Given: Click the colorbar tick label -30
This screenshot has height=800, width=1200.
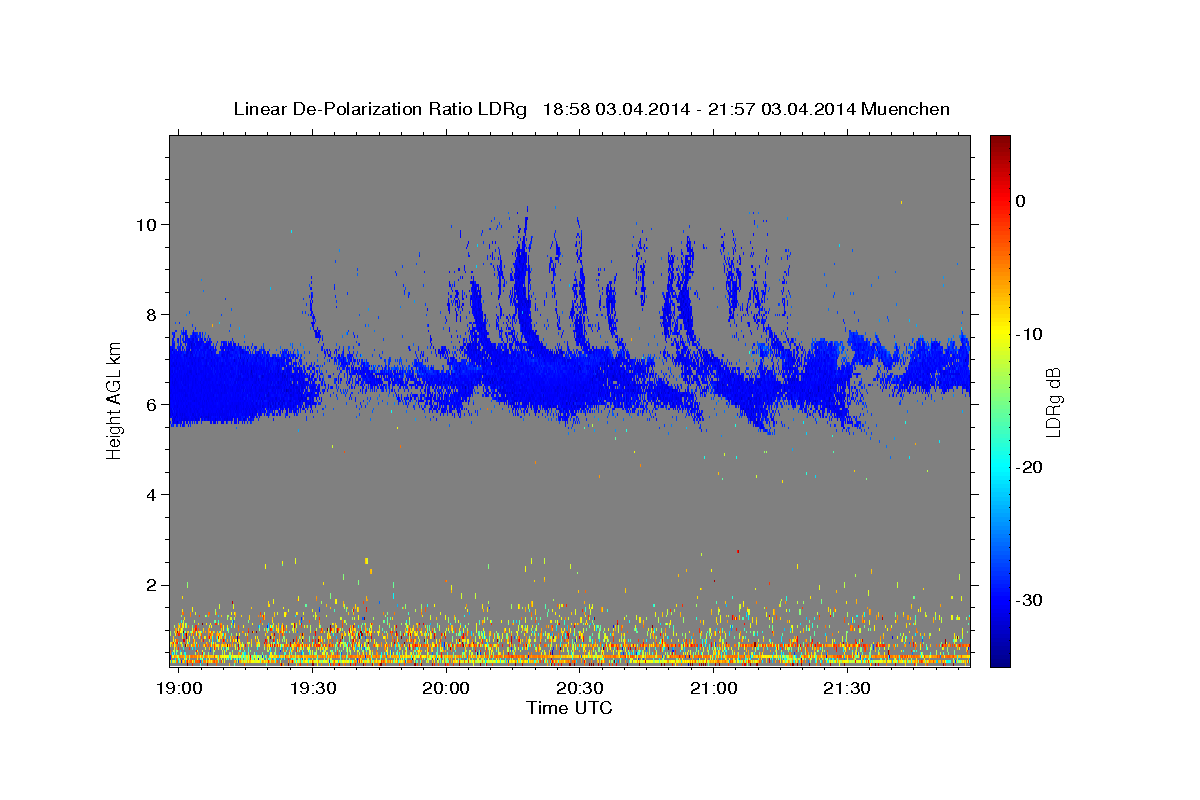Looking at the screenshot, I should click(x=1030, y=600).
